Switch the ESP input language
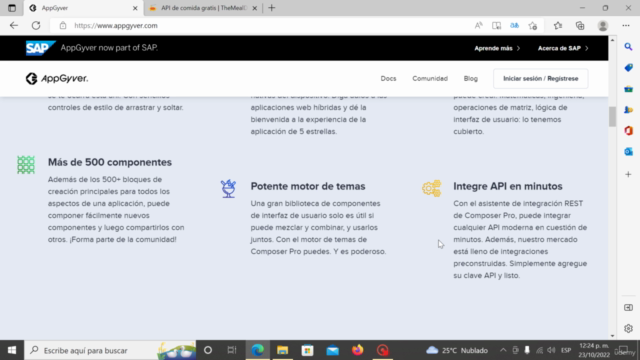The height and width of the screenshot is (360, 640). coord(566,350)
